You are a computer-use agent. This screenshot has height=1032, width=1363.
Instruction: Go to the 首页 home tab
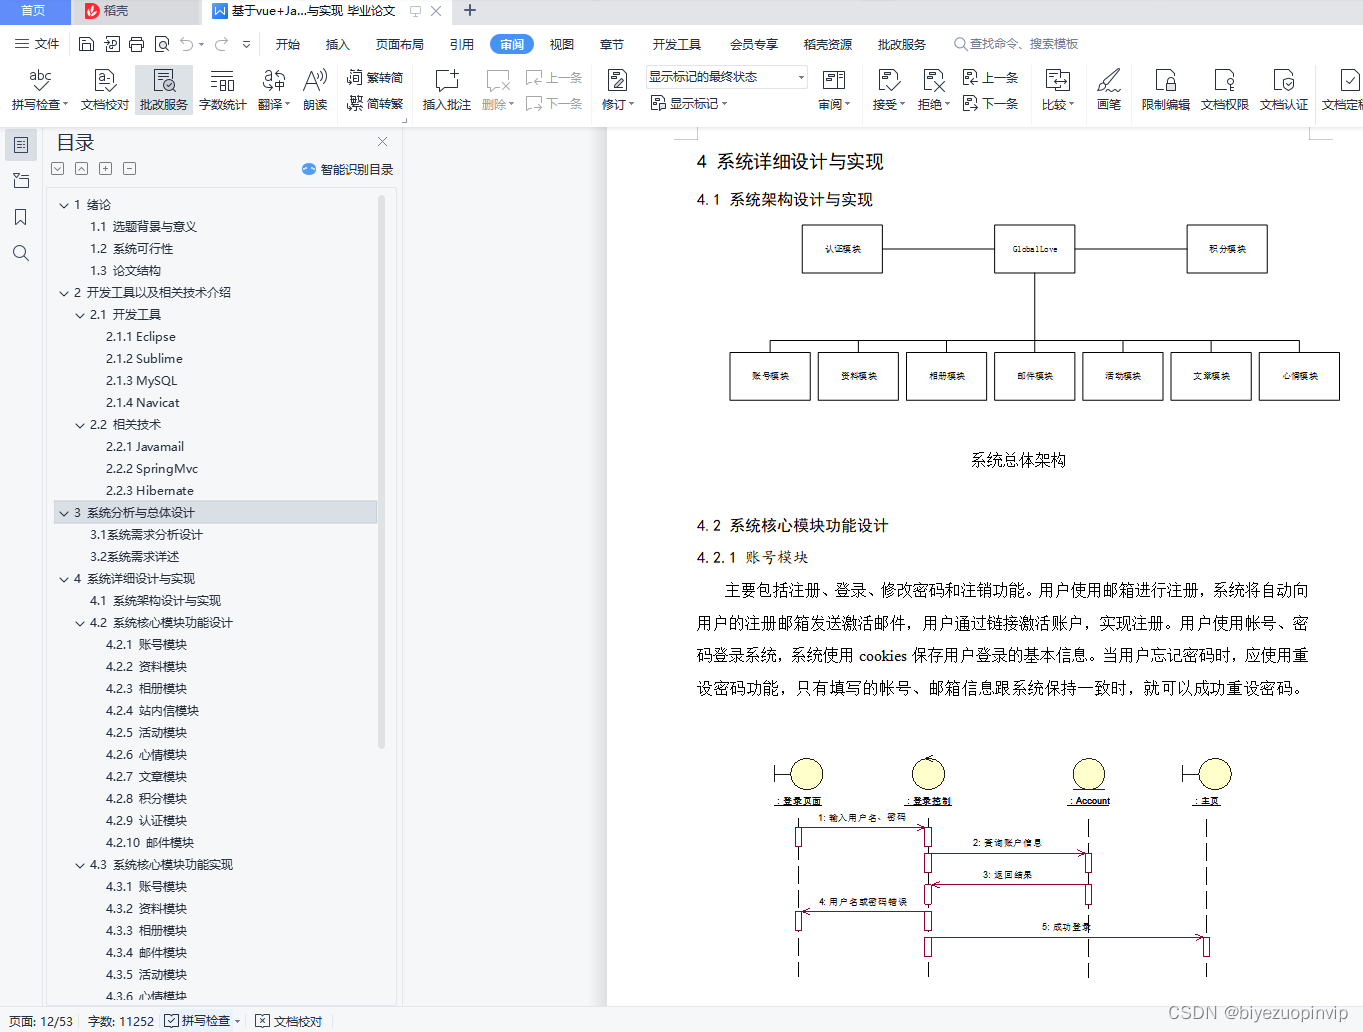click(35, 11)
